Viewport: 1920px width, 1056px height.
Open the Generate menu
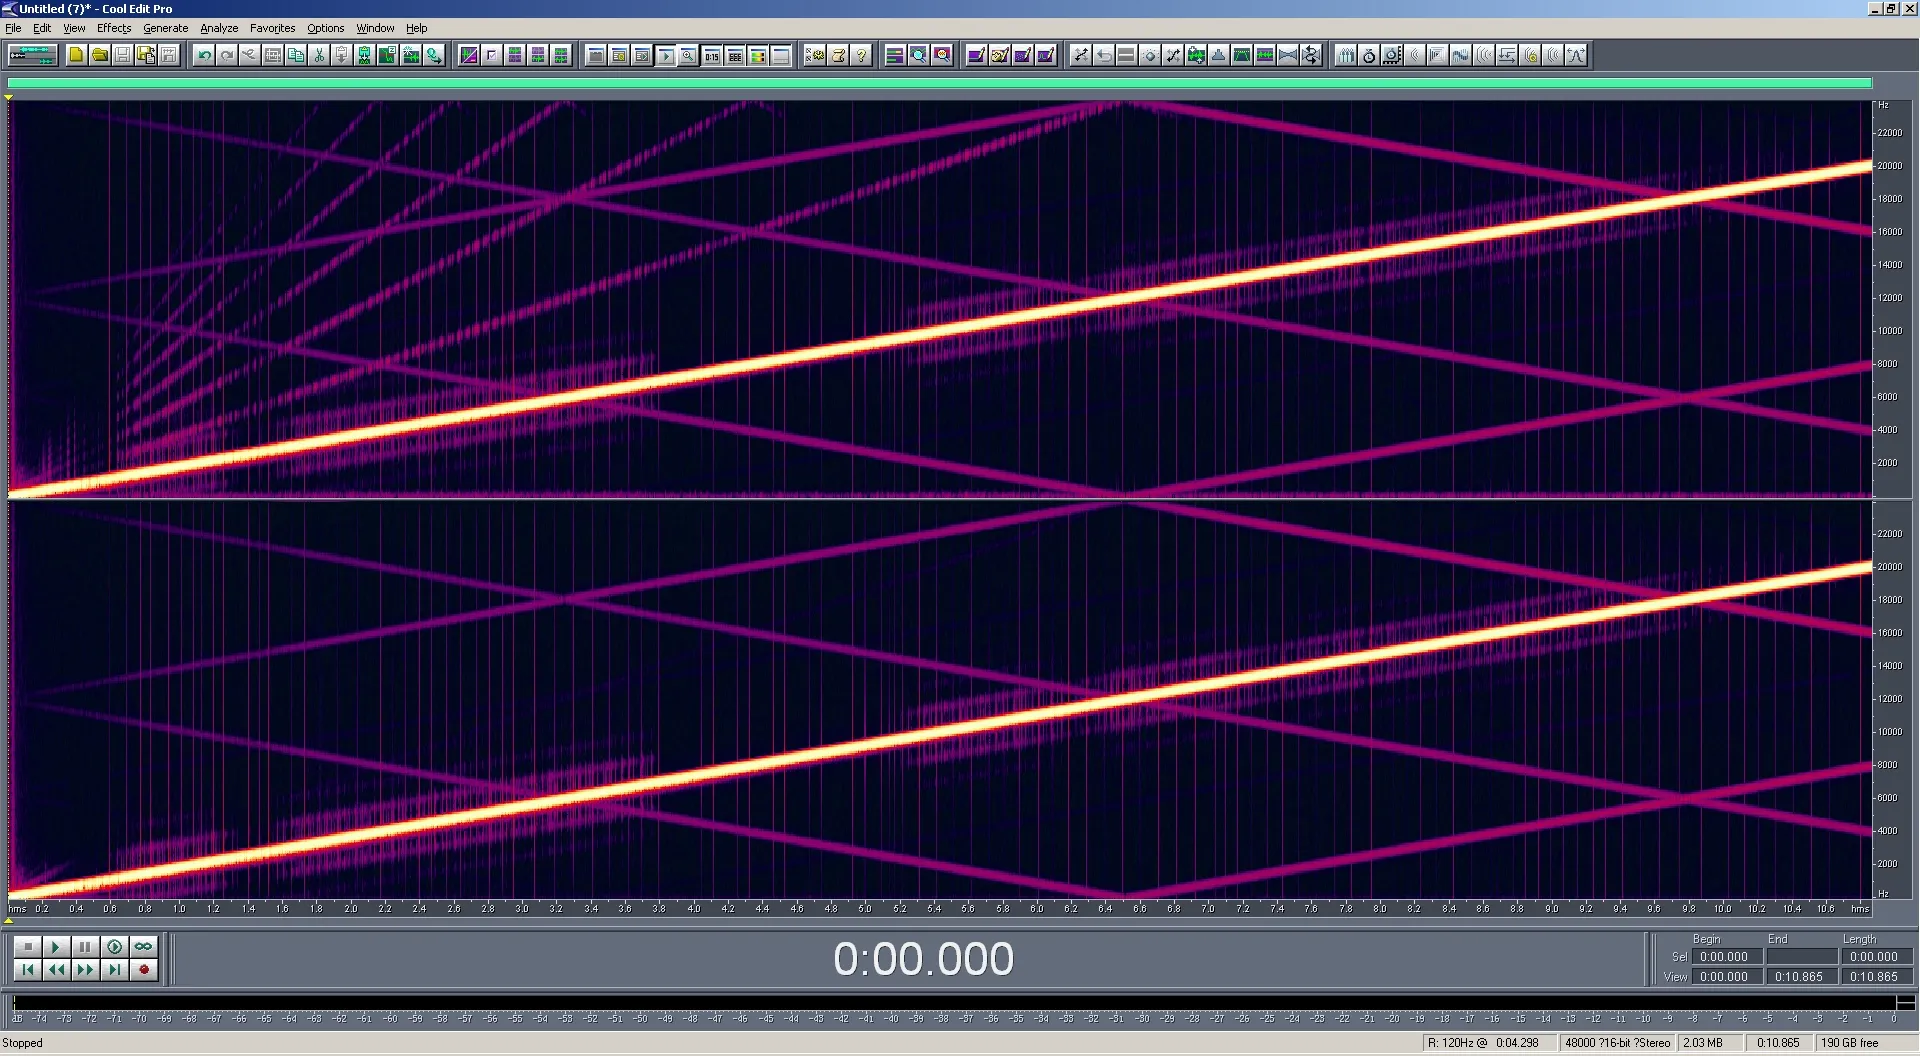click(165, 28)
